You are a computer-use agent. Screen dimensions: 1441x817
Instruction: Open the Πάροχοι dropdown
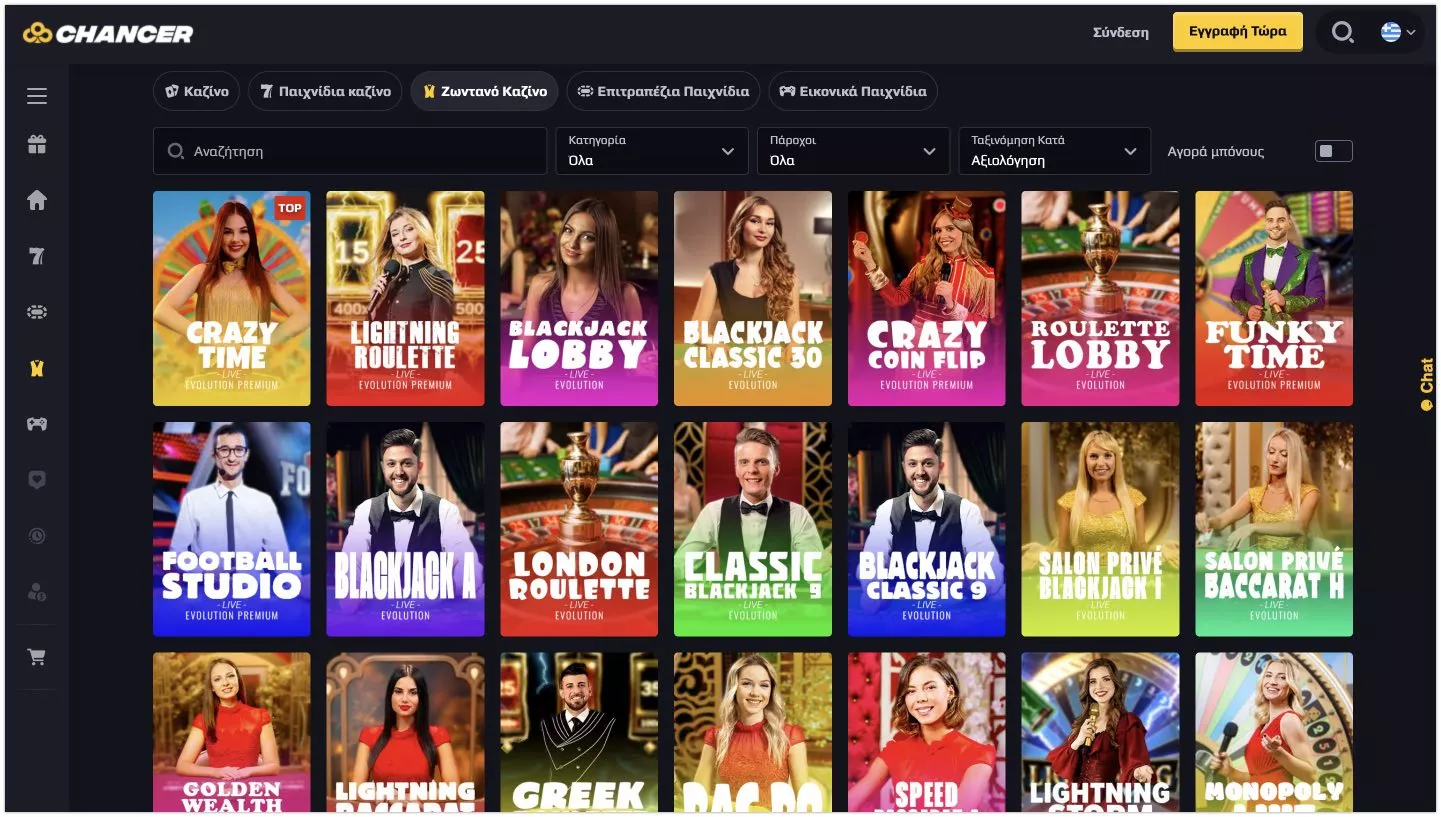[853, 151]
